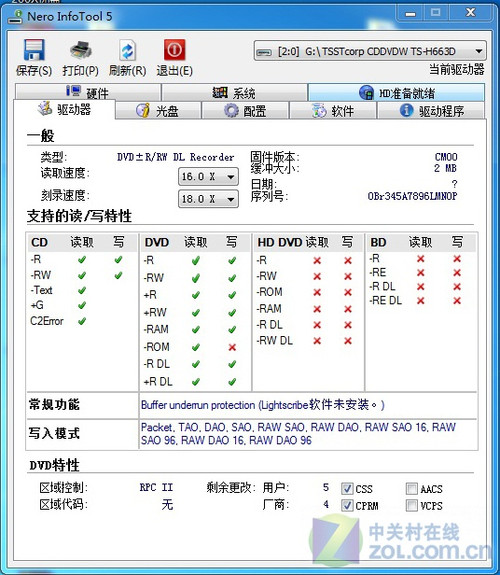
Task: Open the burn speed 18.0 X dropdown
Action: (208, 199)
